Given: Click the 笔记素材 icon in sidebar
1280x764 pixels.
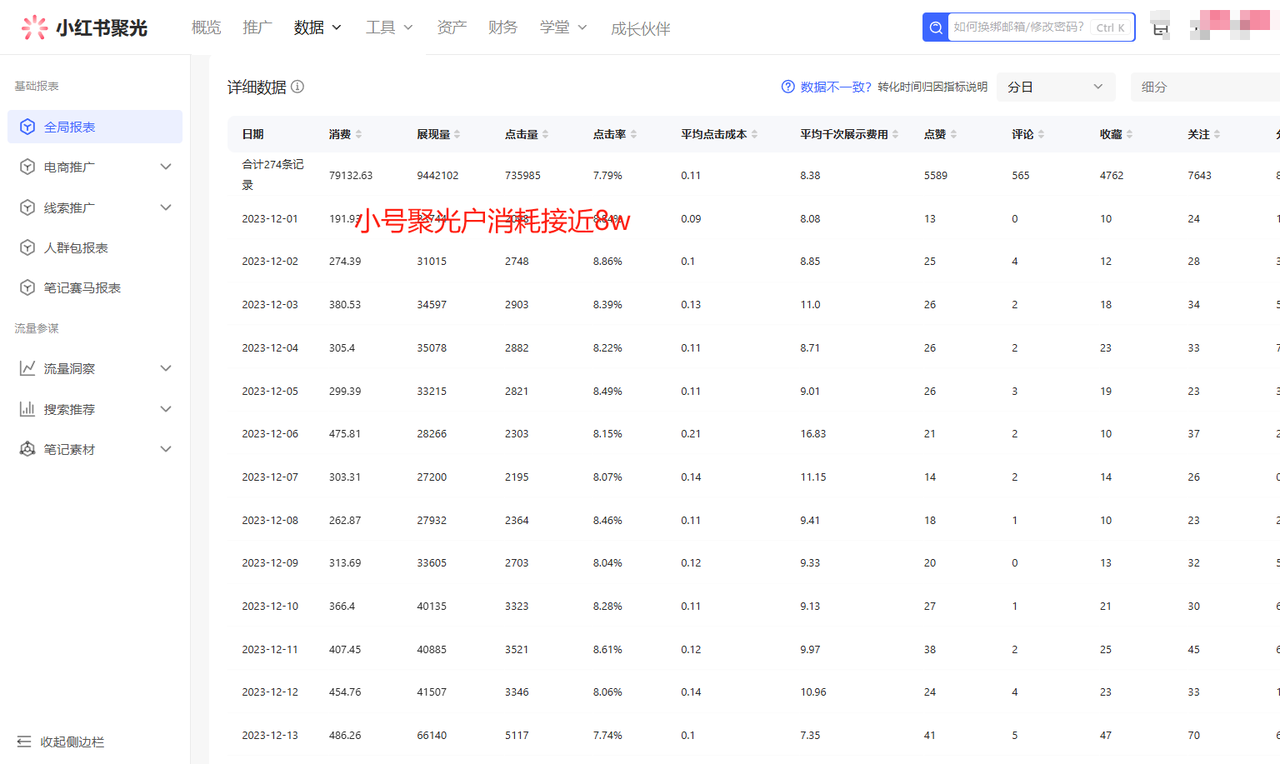Looking at the screenshot, I should [28, 448].
